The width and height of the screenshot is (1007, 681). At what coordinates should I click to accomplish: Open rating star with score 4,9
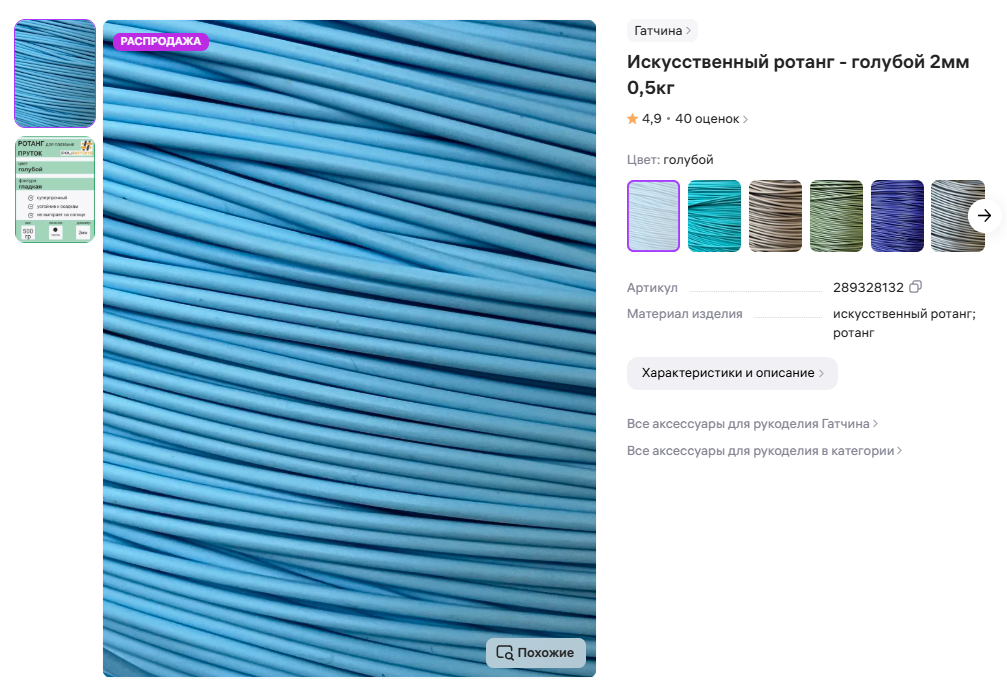pyautogui.click(x=633, y=119)
